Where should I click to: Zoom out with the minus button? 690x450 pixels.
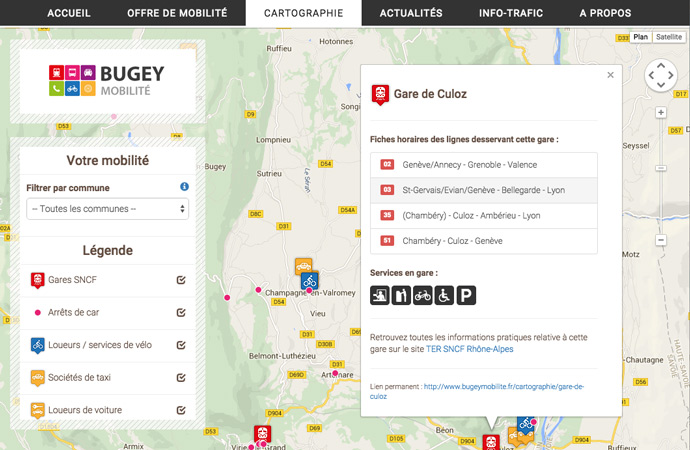[661, 240]
